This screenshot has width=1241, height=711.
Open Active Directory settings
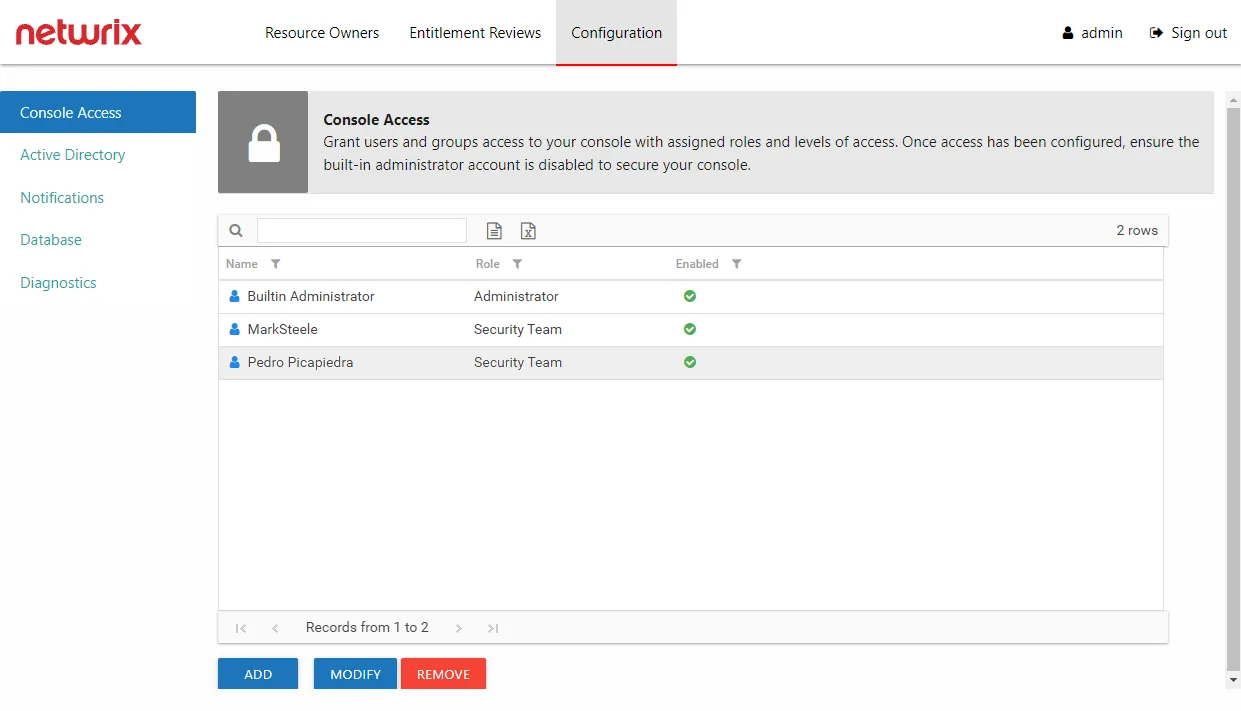(x=73, y=155)
